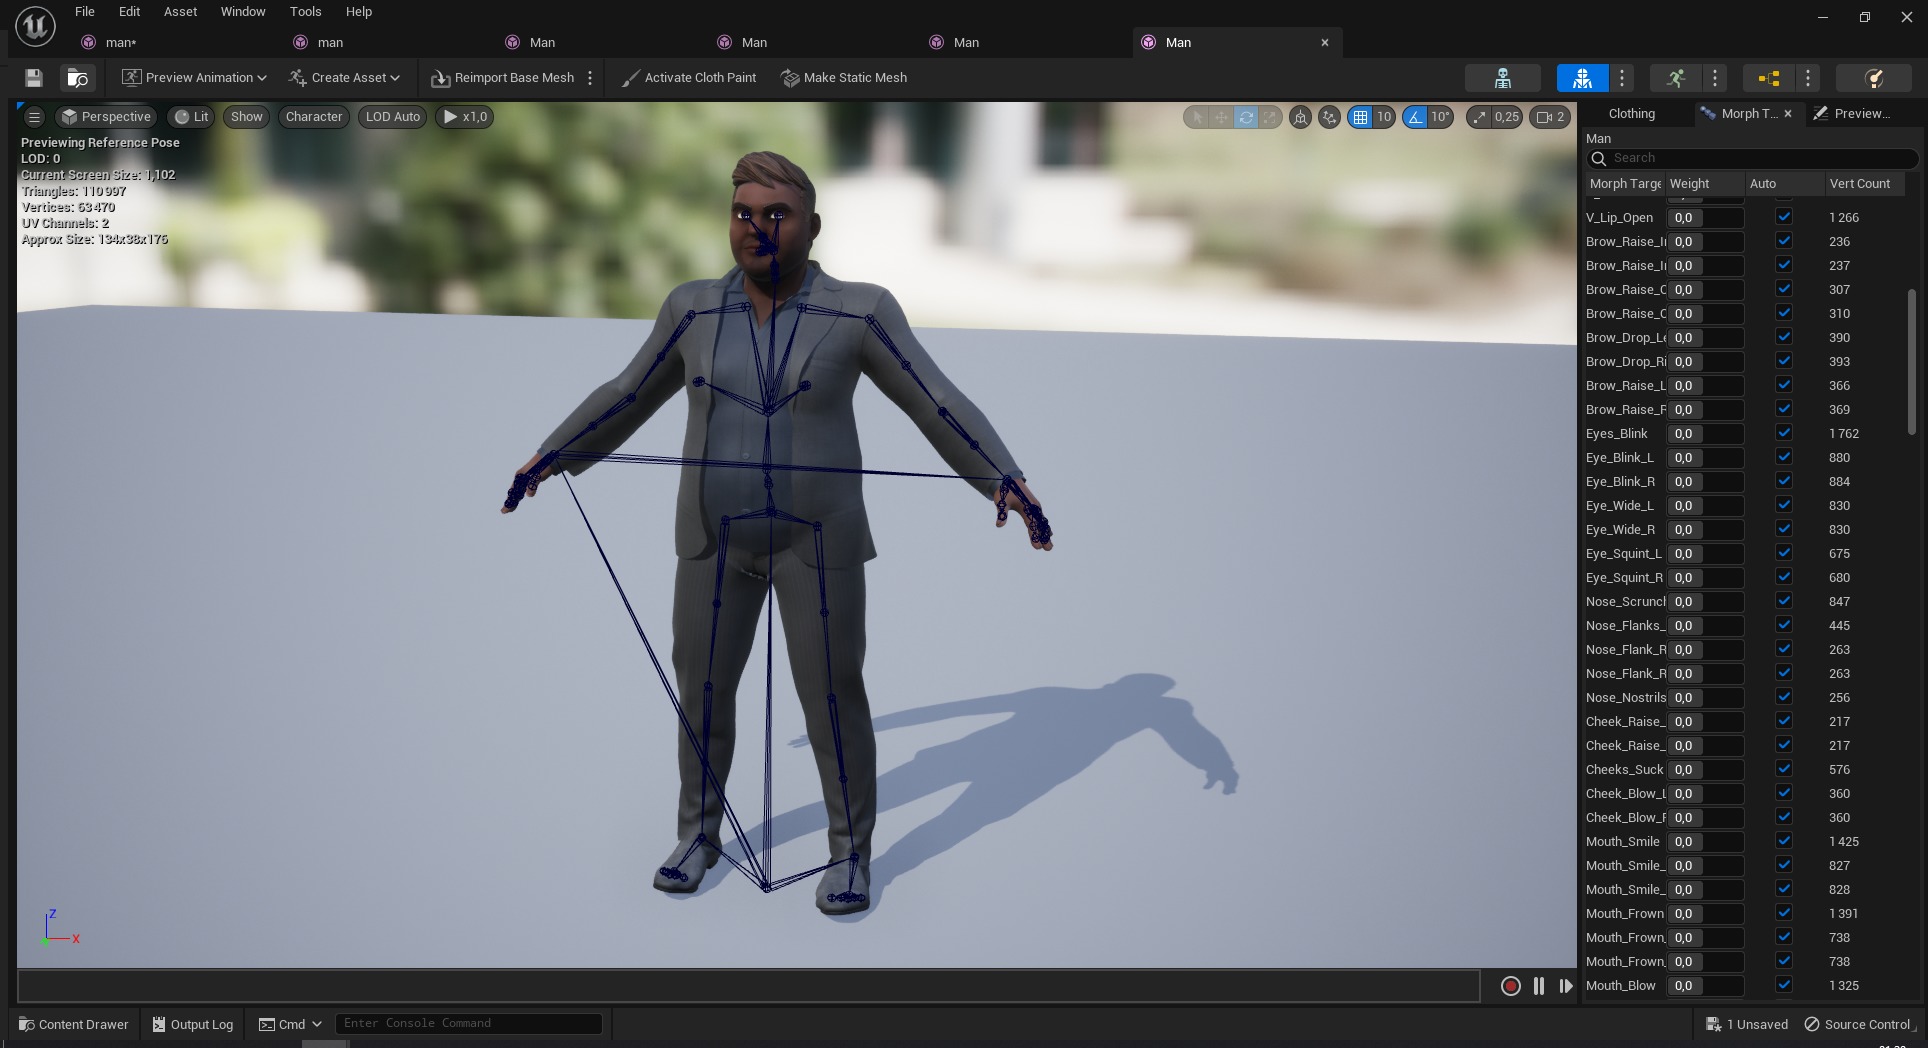Open the Cmd console type dropdown

pyautogui.click(x=291, y=1024)
